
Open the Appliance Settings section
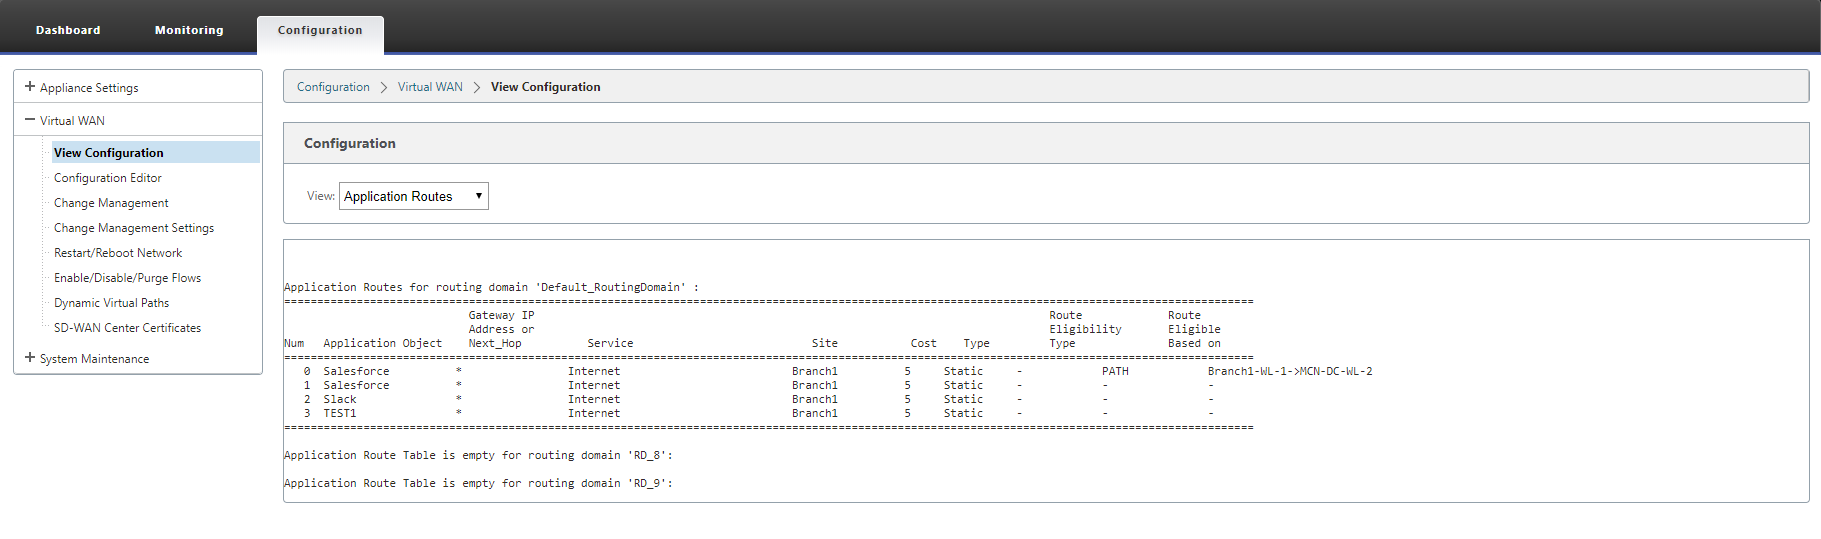(89, 88)
